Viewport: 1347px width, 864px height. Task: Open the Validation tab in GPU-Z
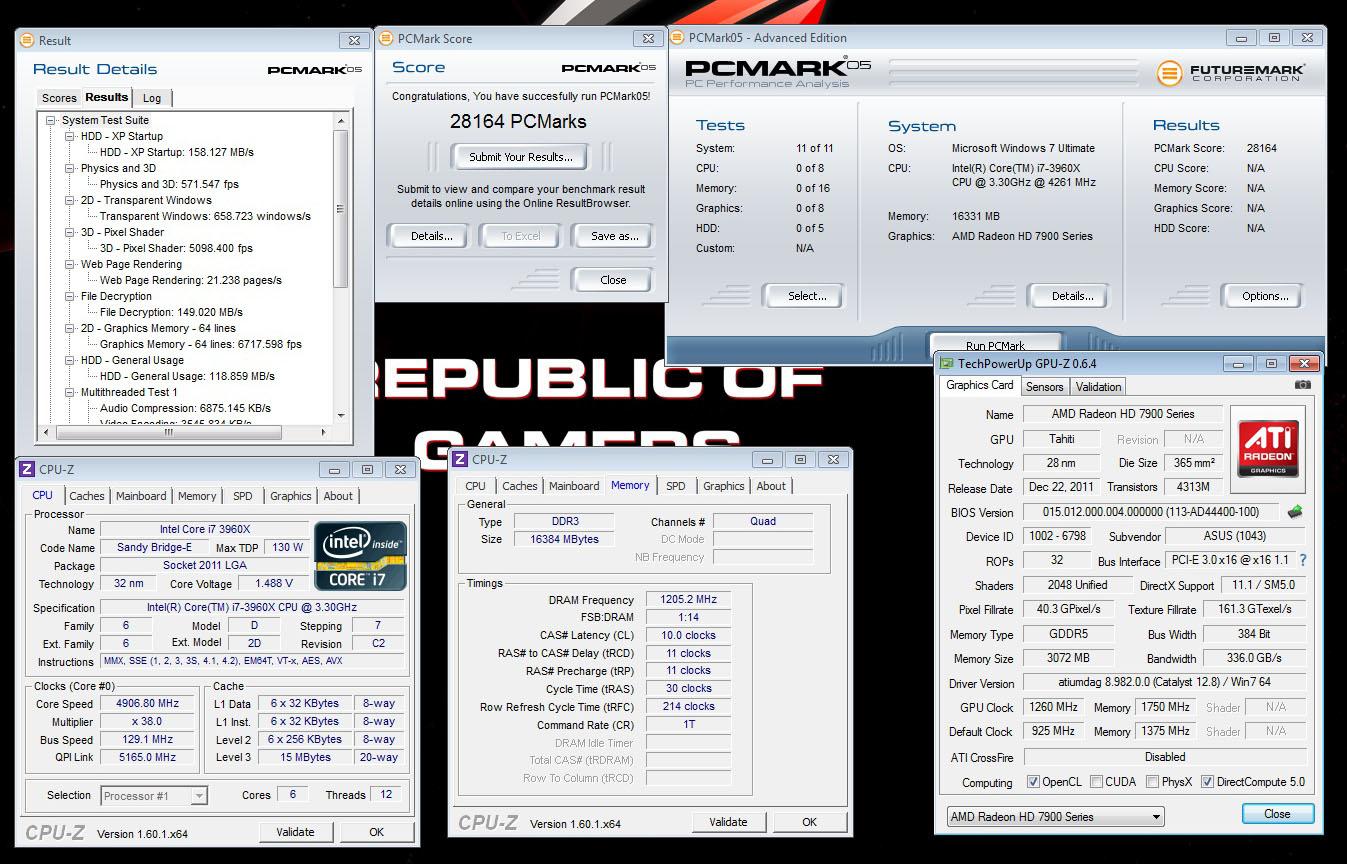pos(1098,387)
